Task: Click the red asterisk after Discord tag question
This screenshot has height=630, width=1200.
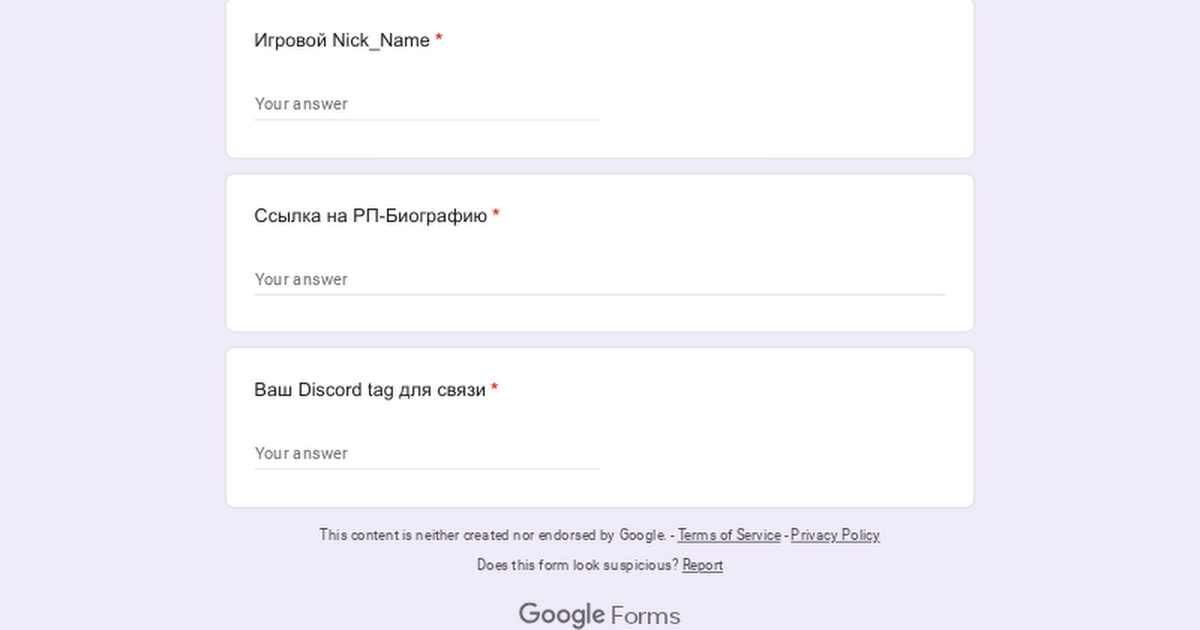Action: pyautogui.click(x=494, y=389)
